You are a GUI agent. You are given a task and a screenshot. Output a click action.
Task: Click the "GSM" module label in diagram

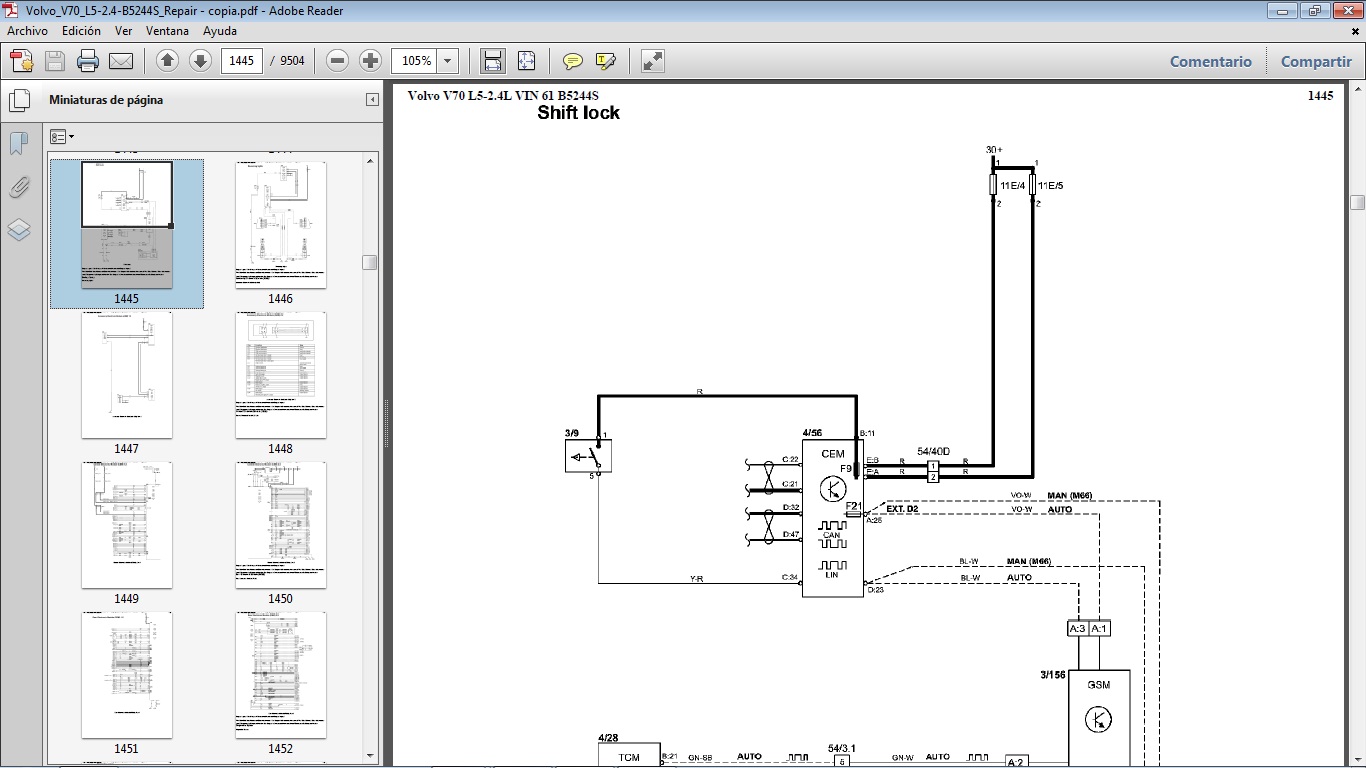1099,685
